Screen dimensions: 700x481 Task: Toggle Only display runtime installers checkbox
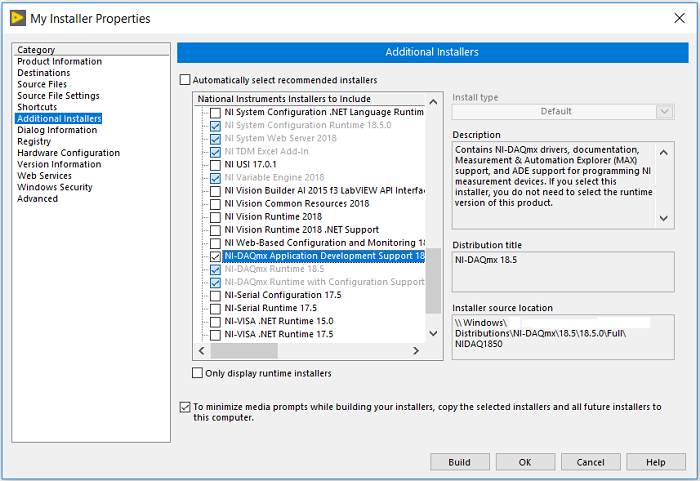197,373
